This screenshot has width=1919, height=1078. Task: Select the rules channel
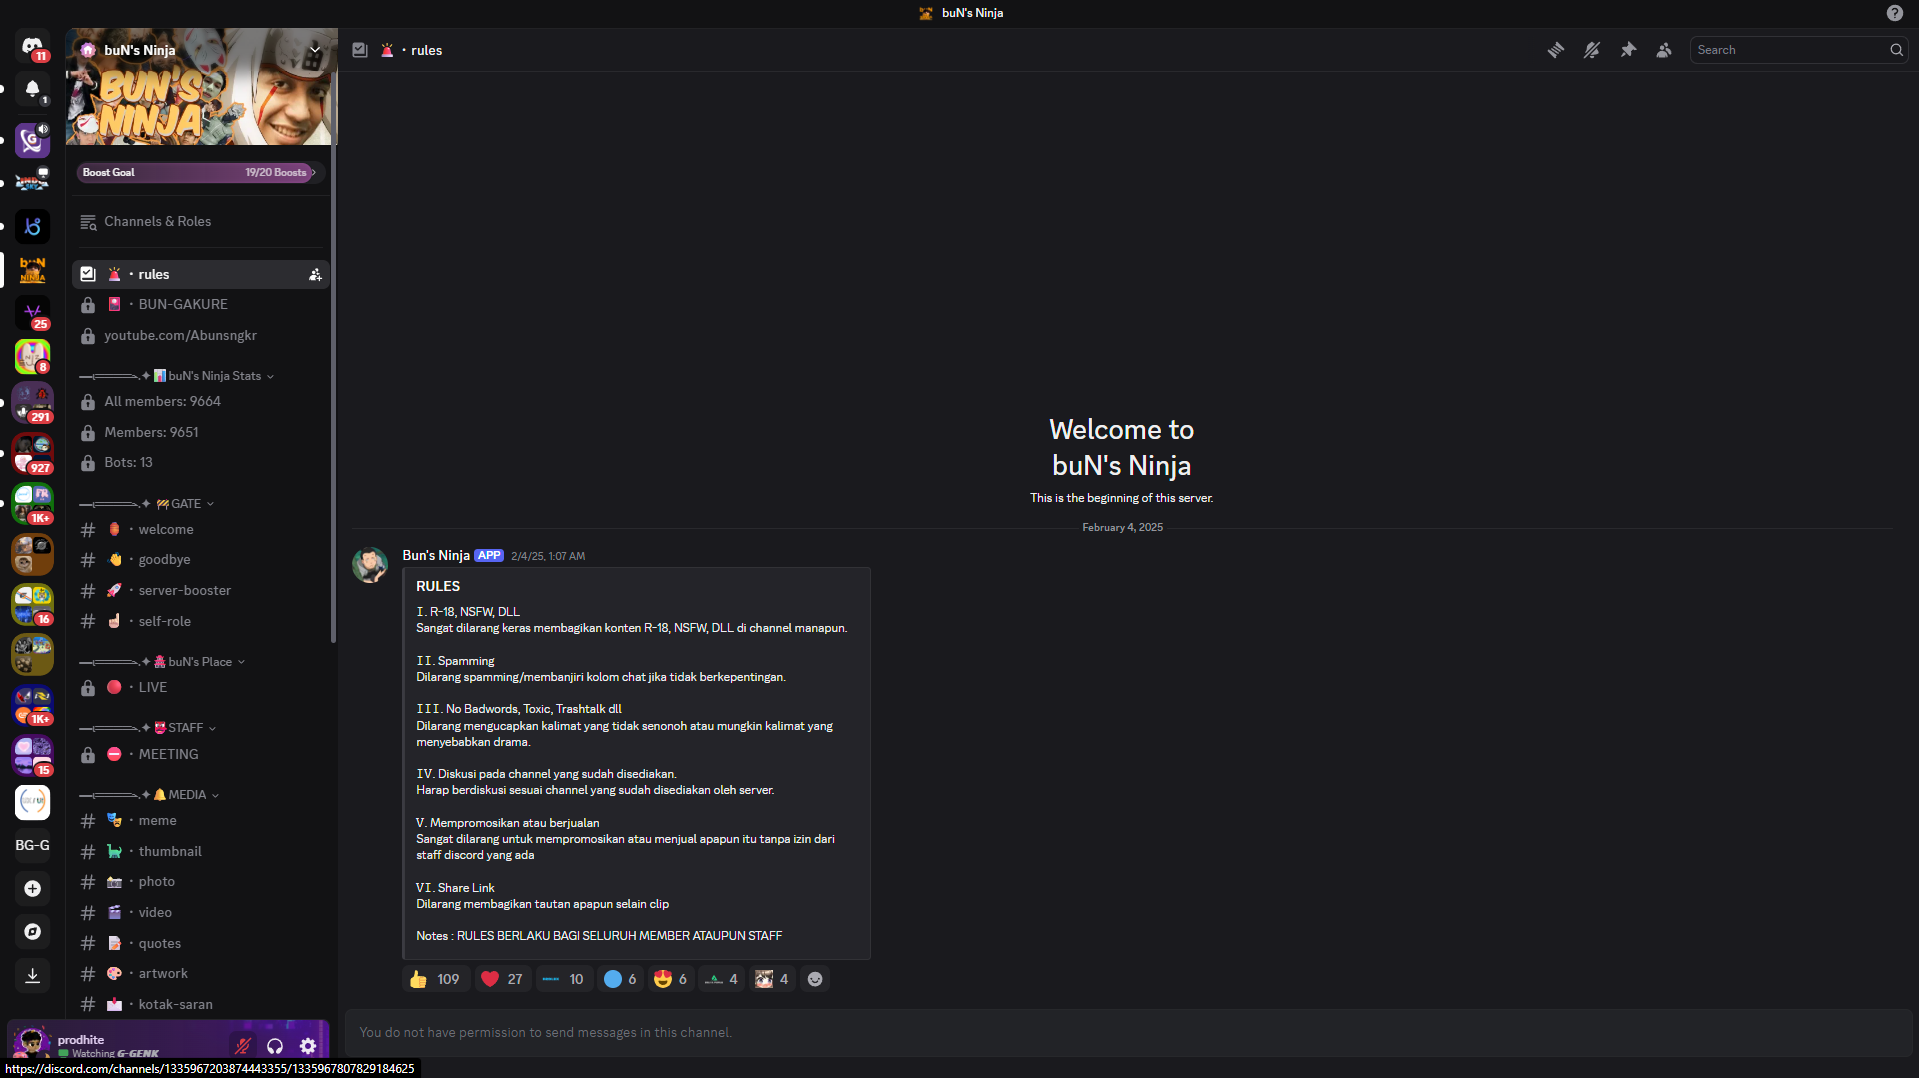click(200, 274)
